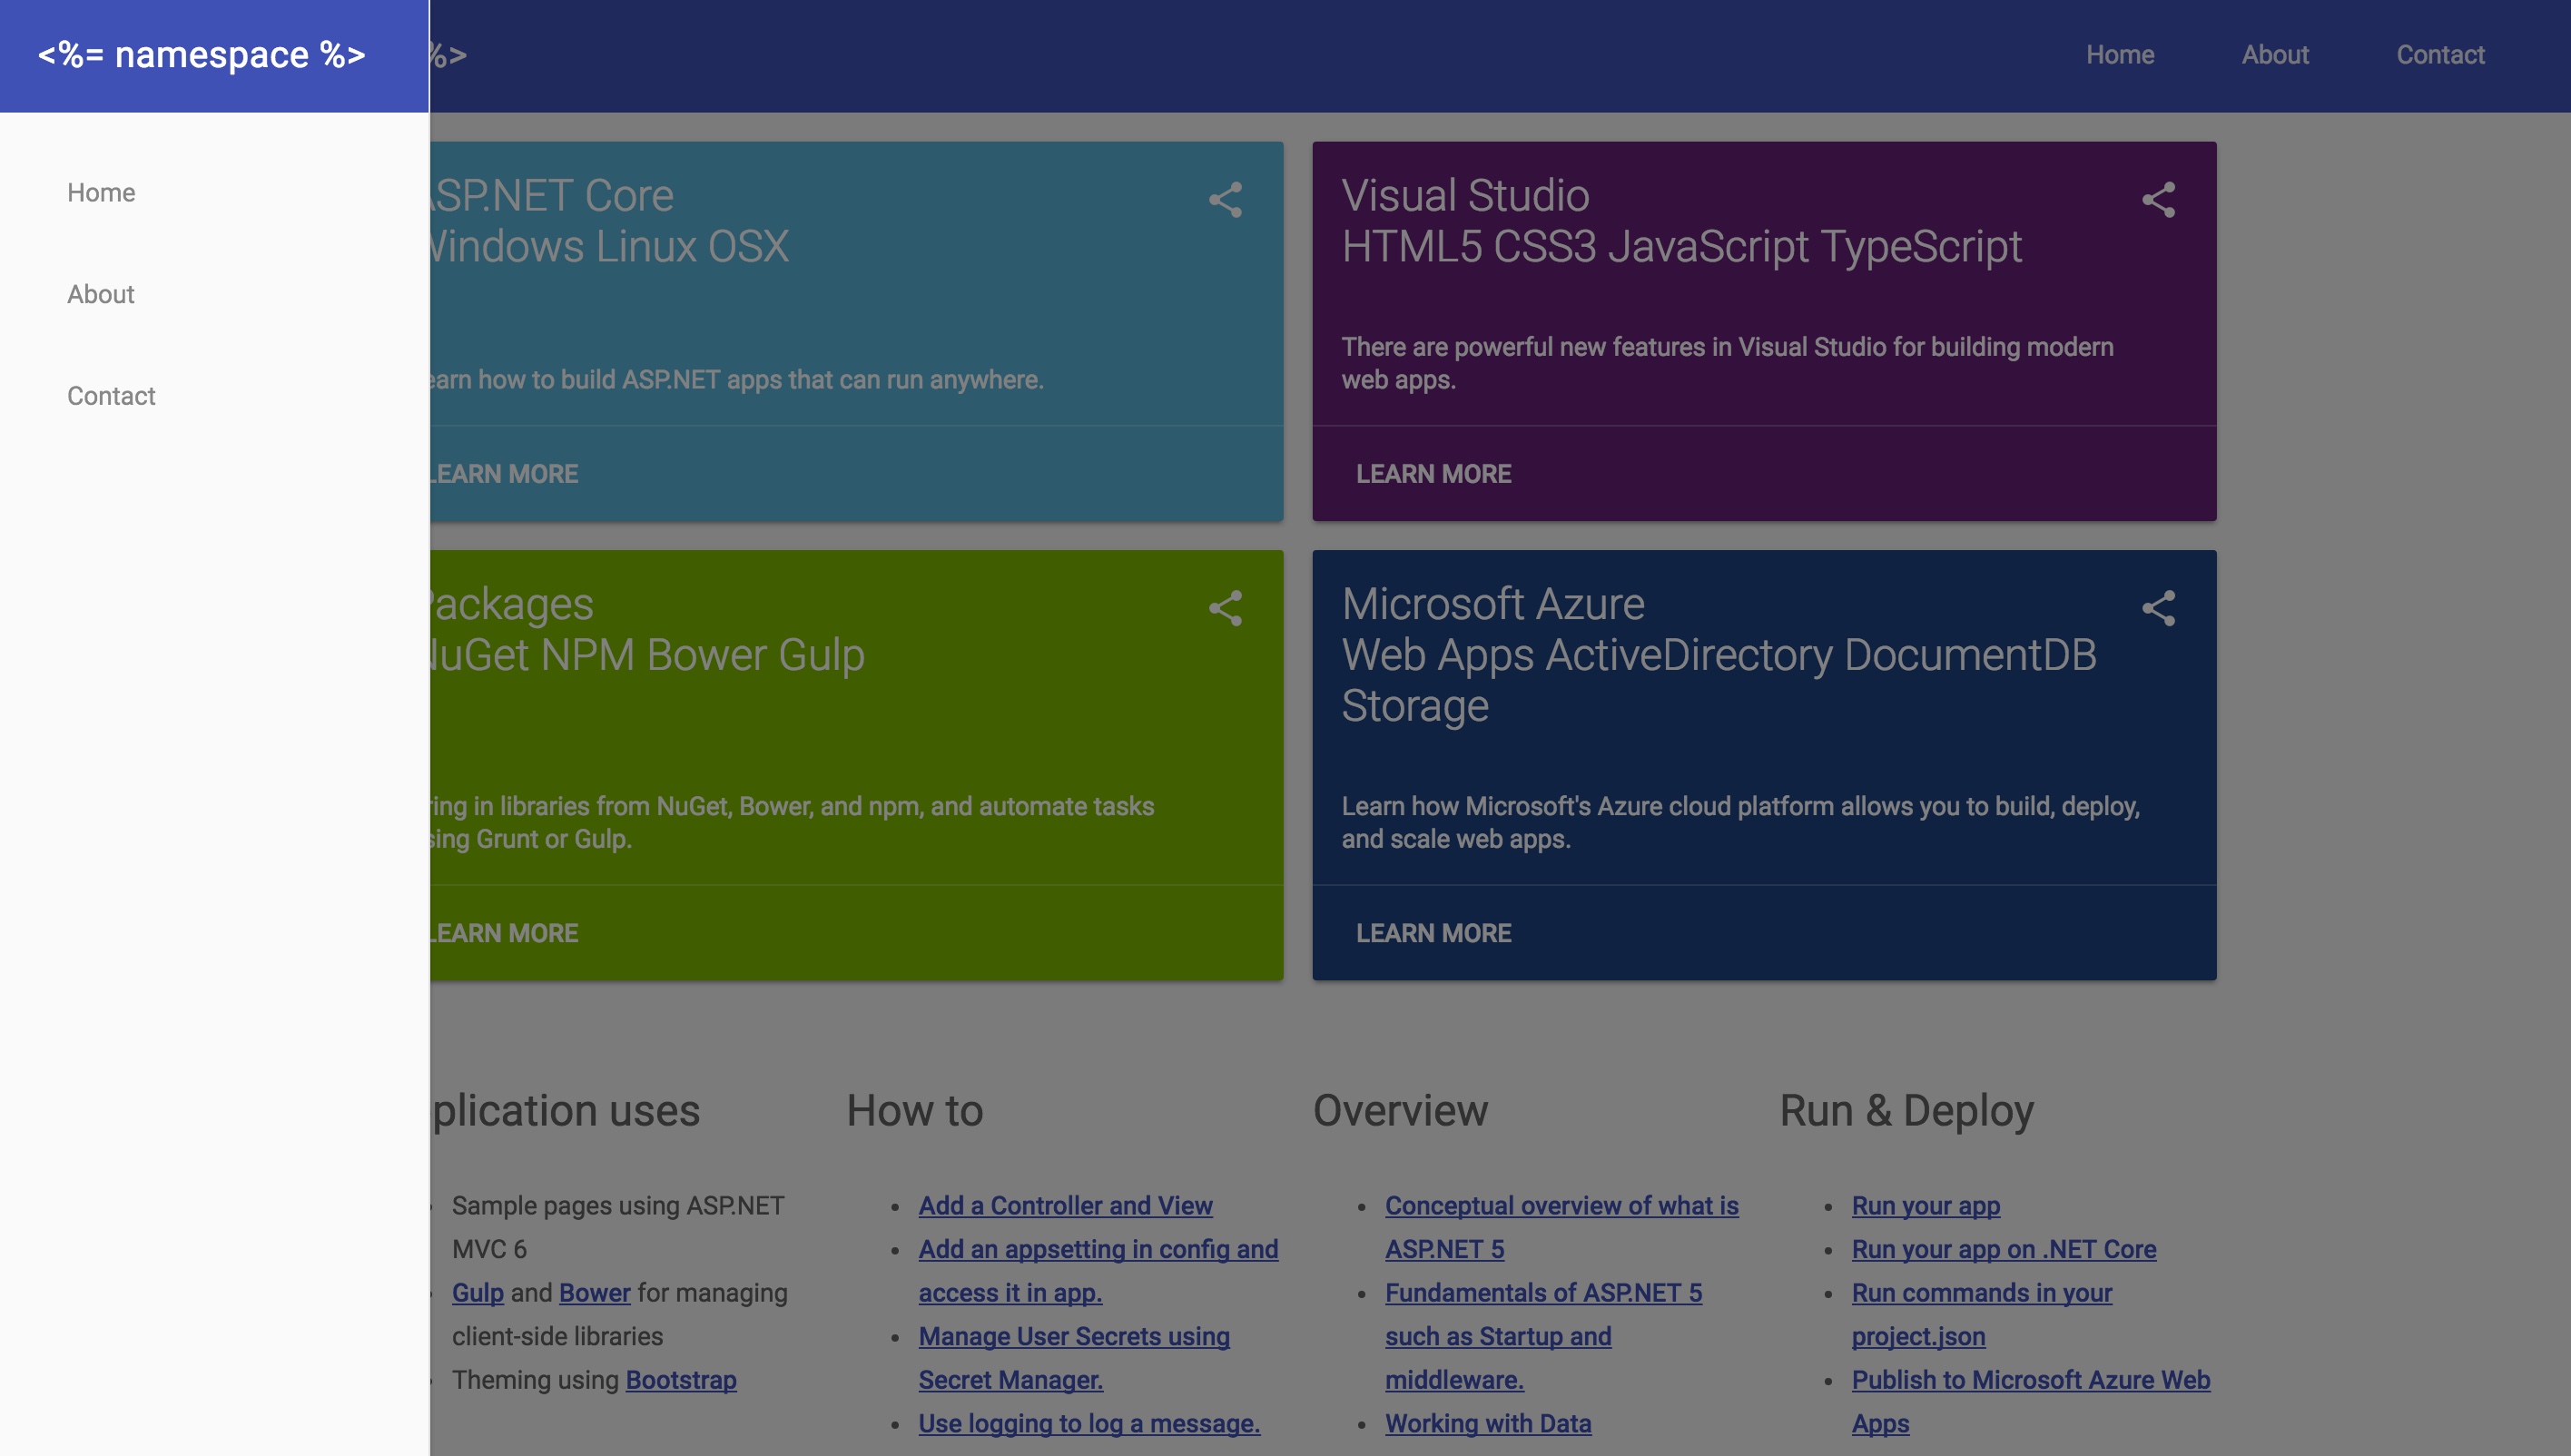Click the namespace title in drawer header
The image size is (2571, 1456).
[202, 55]
